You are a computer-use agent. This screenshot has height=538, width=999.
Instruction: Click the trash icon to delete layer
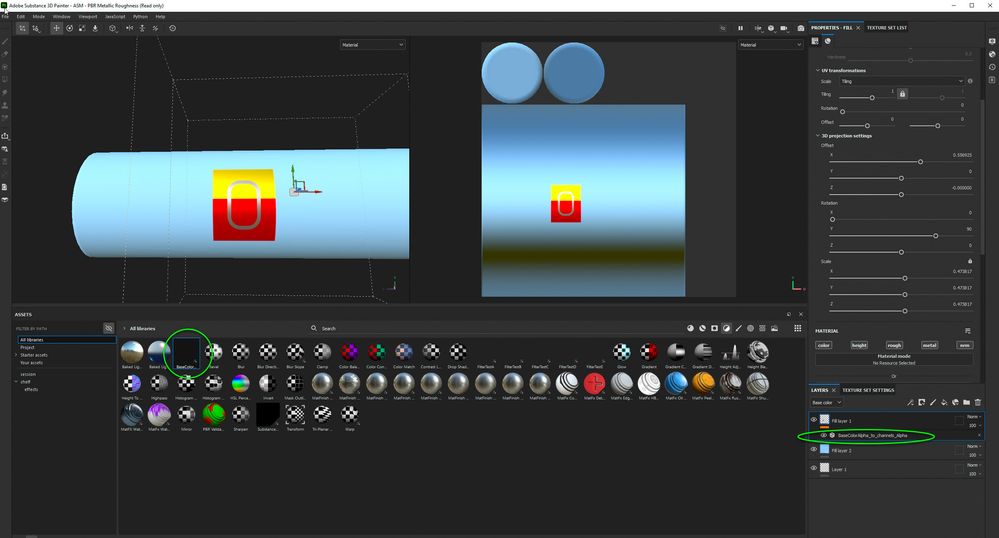tap(977, 402)
